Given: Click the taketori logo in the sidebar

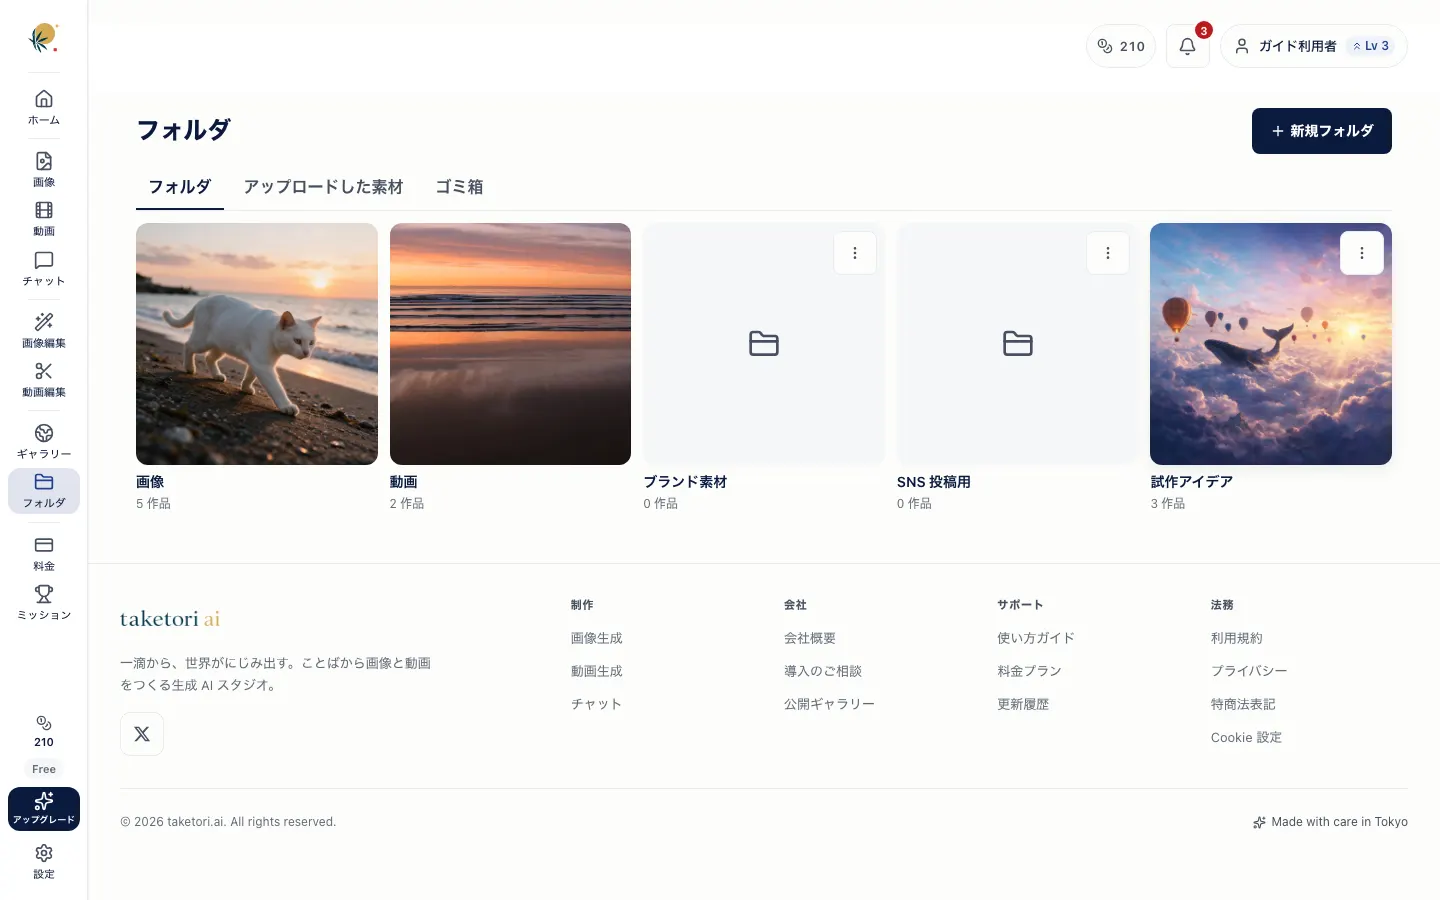Looking at the screenshot, I should coord(43,38).
